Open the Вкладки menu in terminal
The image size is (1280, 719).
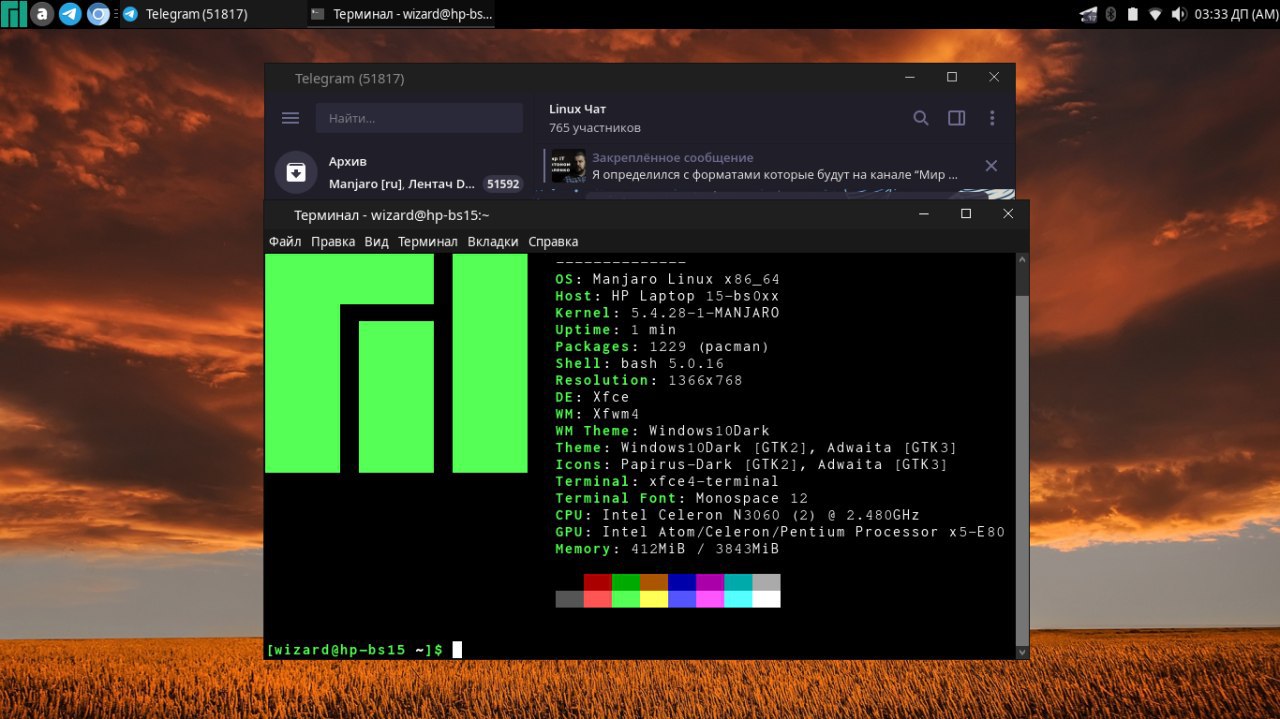click(x=493, y=241)
